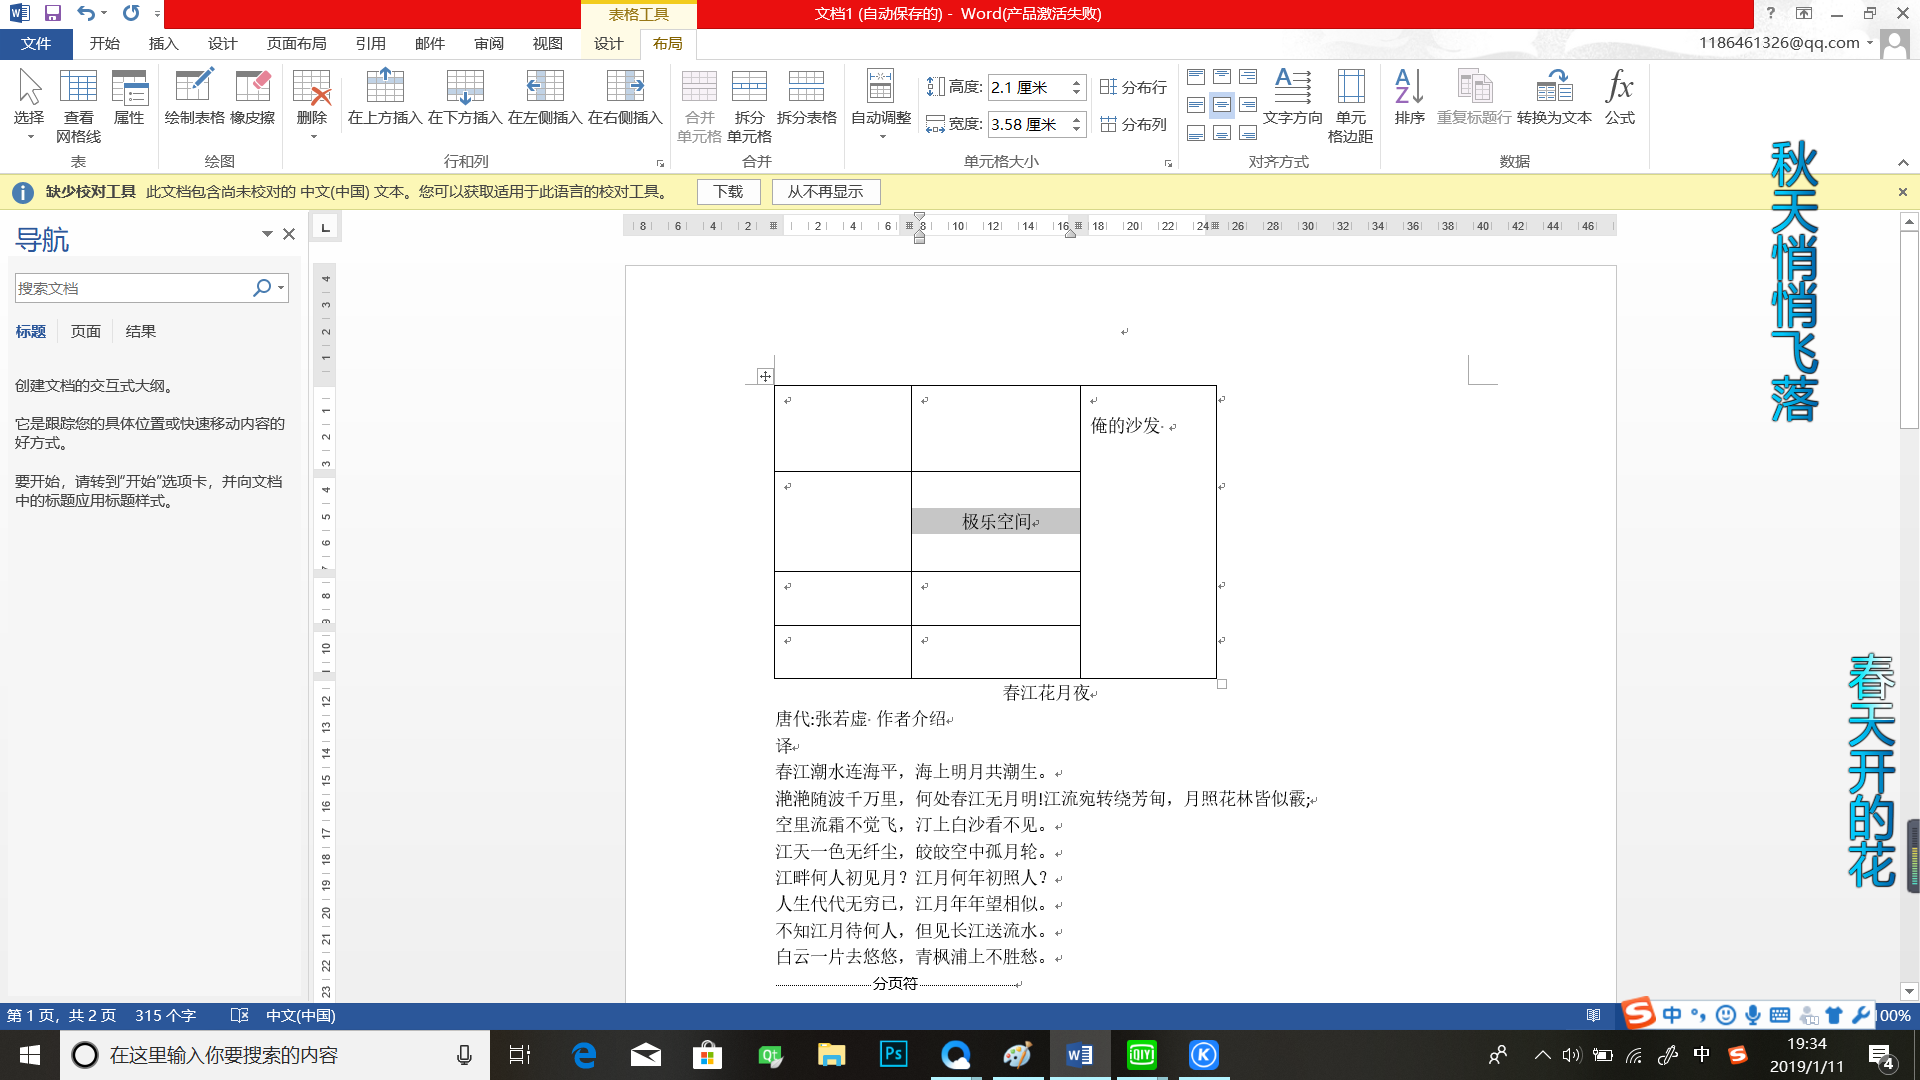Click the search document input field
The width and height of the screenshot is (1920, 1080).
pos(133,288)
